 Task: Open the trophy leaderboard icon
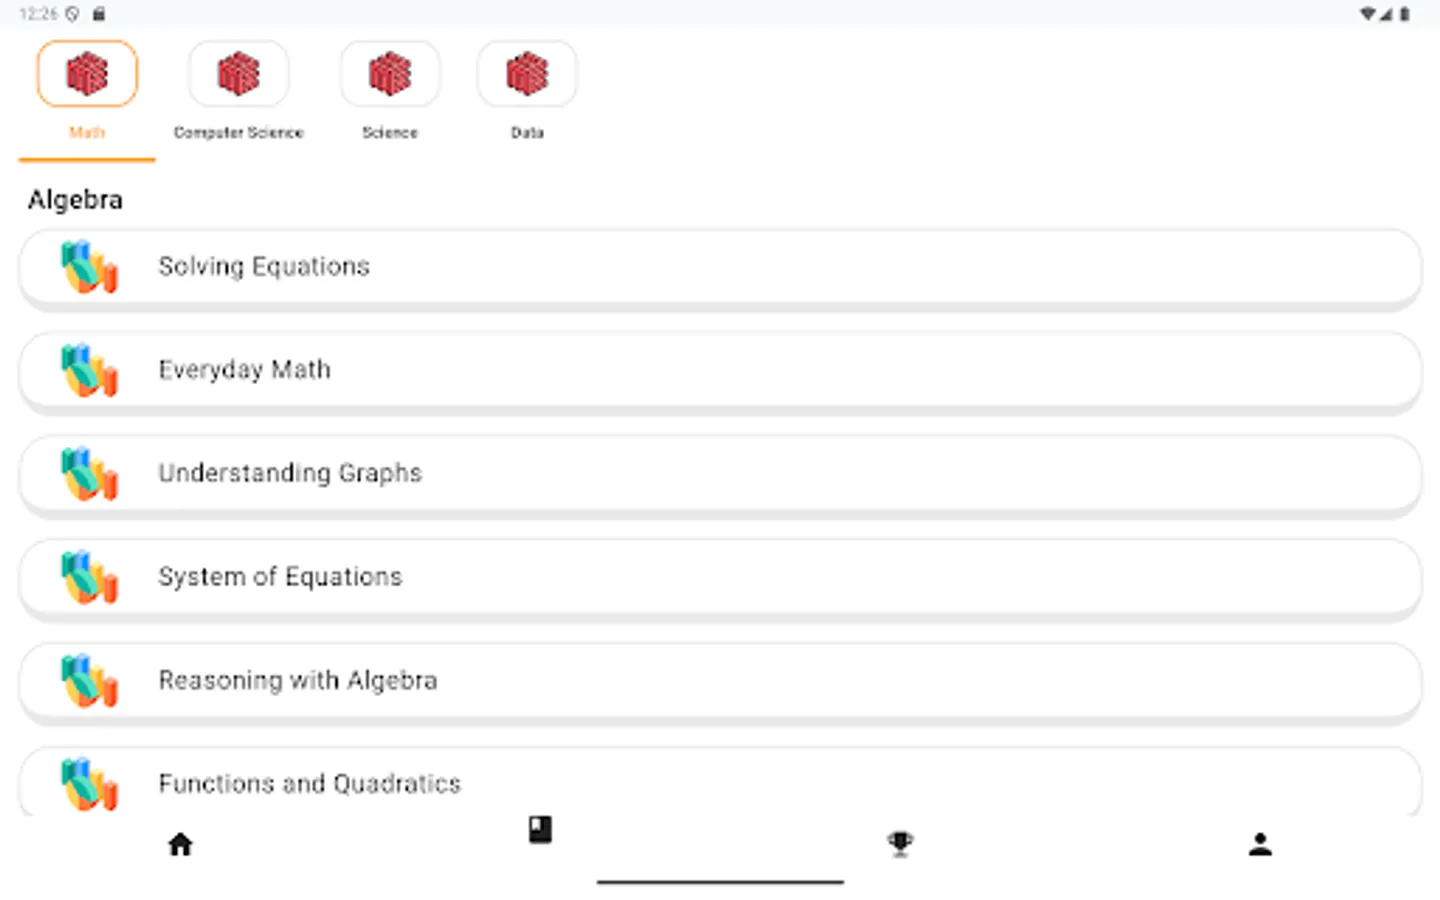tap(900, 844)
